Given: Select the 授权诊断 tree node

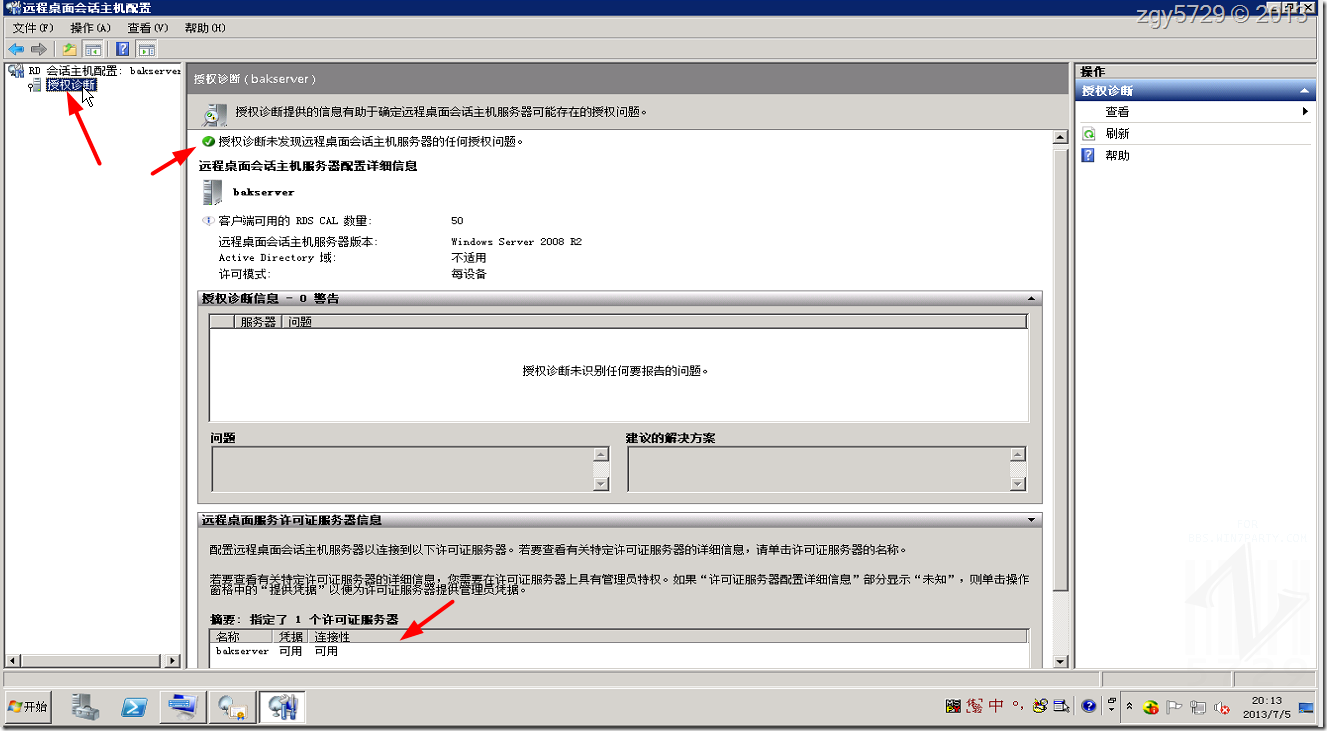Looking at the screenshot, I should pyautogui.click(x=72, y=85).
